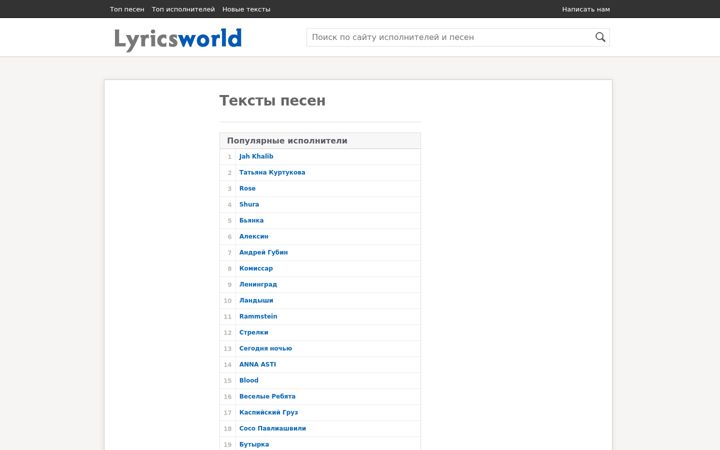Open the Топ исполнителей menu item
This screenshot has height=450, width=720.
click(183, 9)
